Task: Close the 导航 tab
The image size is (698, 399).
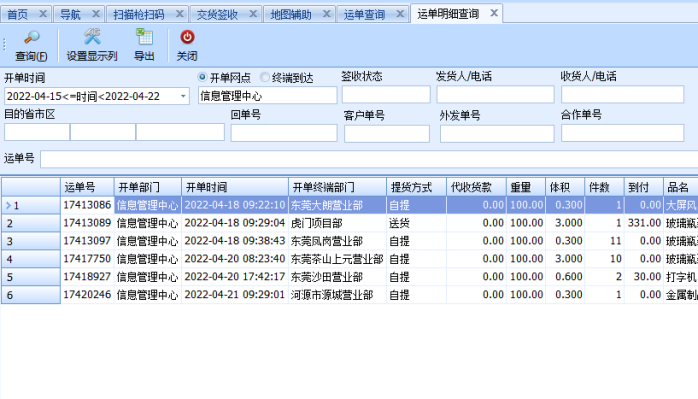Action: click(x=96, y=14)
